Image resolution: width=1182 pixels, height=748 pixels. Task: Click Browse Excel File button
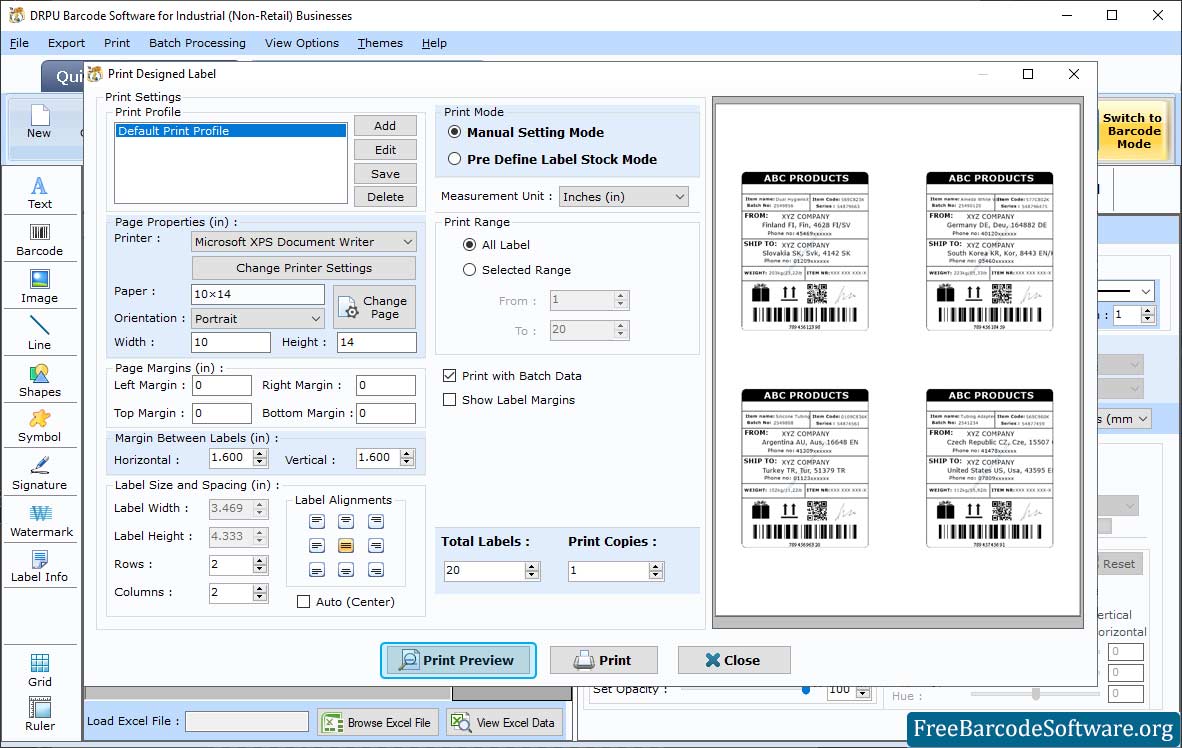377,722
